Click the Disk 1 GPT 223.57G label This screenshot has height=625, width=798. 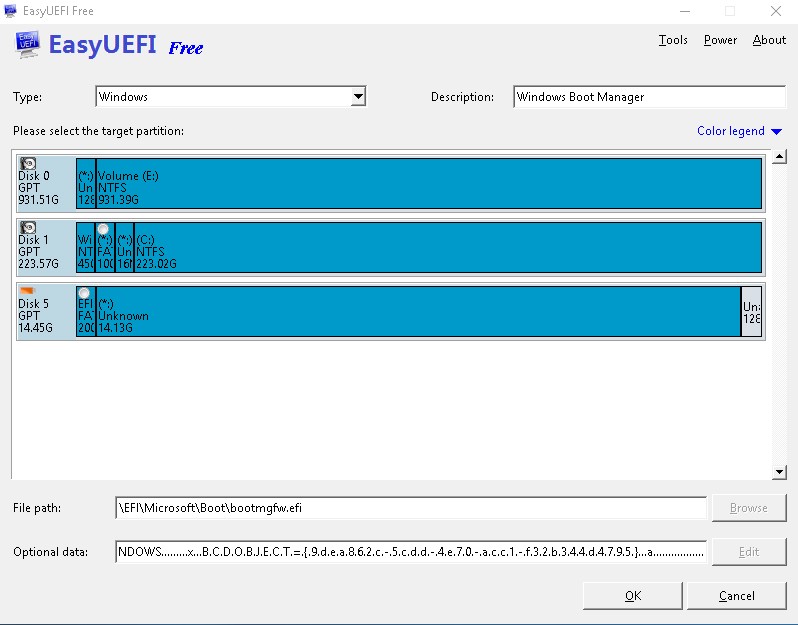[38, 252]
